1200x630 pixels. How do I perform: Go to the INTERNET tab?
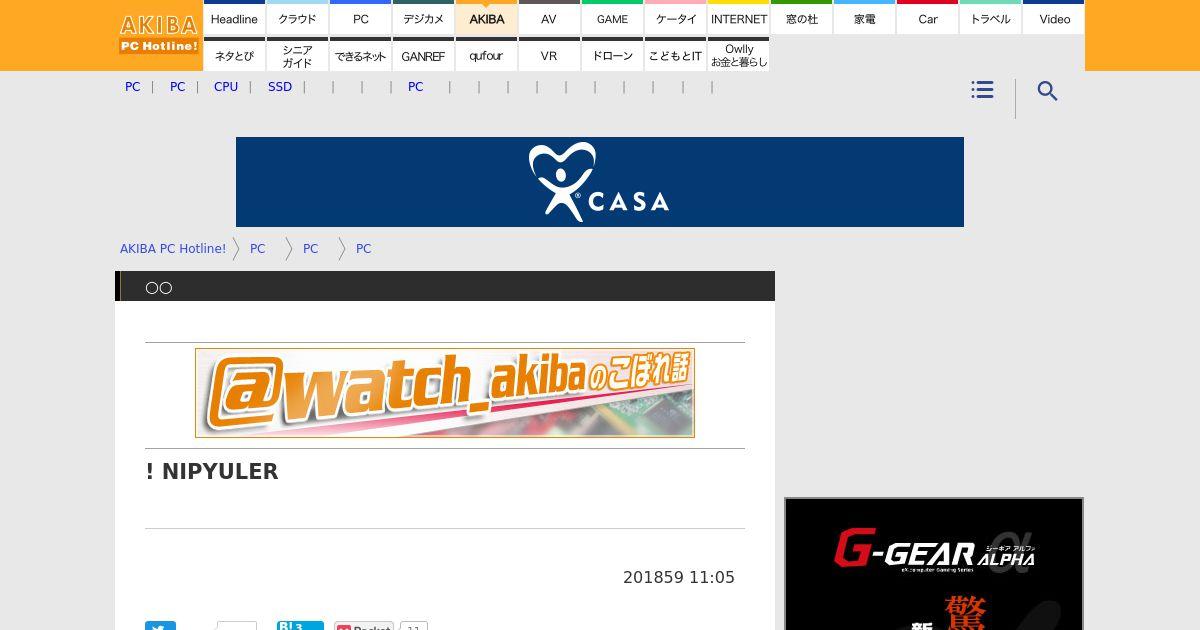[739, 19]
